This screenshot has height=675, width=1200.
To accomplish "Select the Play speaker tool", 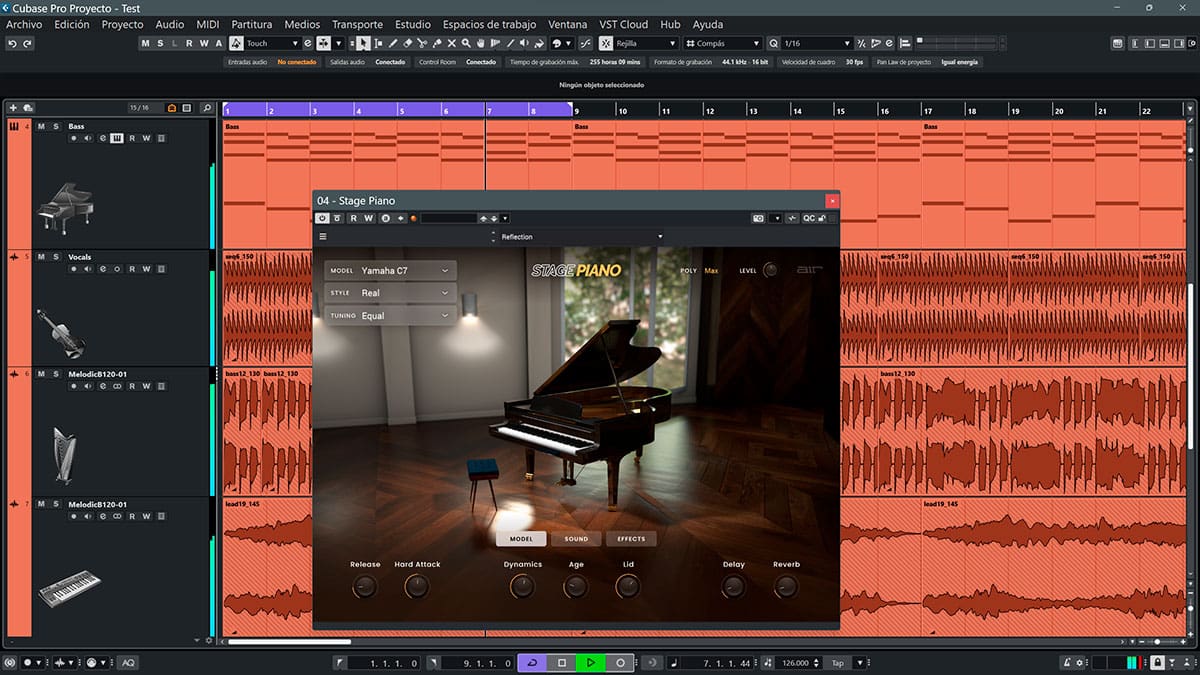I will (524, 43).
